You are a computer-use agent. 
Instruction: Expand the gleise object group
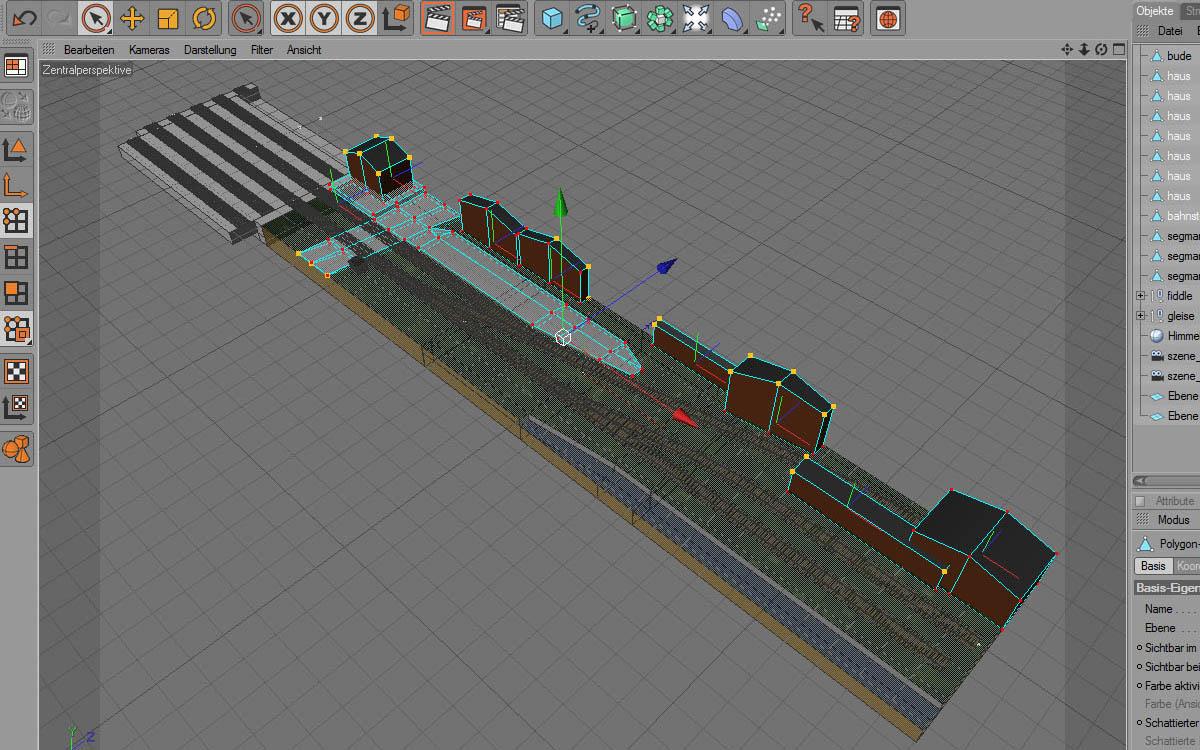(x=1141, y=316)
